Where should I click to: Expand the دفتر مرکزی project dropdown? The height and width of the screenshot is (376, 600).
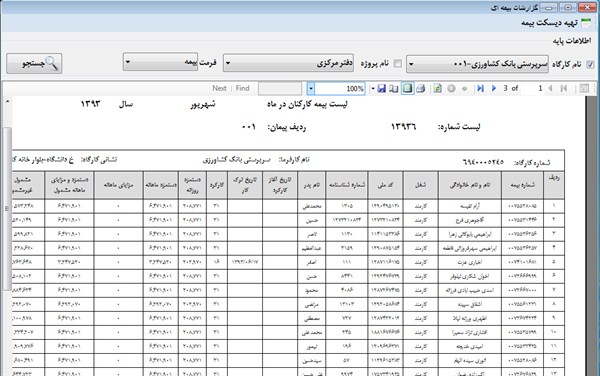click(288, 63)
